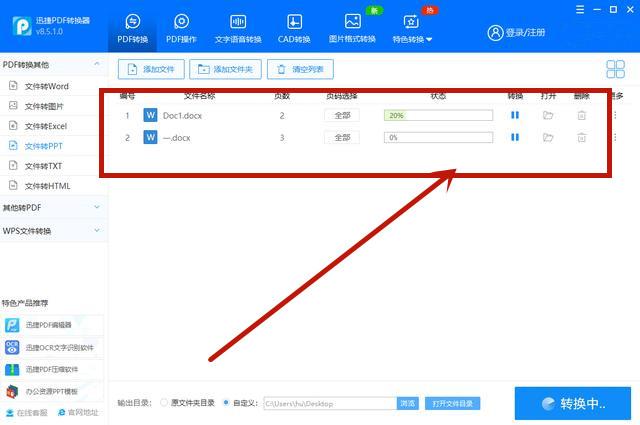Select 文件转PPT in sidebar
The width and height of the screenshot is (640, 425).
tap(44, 146)
